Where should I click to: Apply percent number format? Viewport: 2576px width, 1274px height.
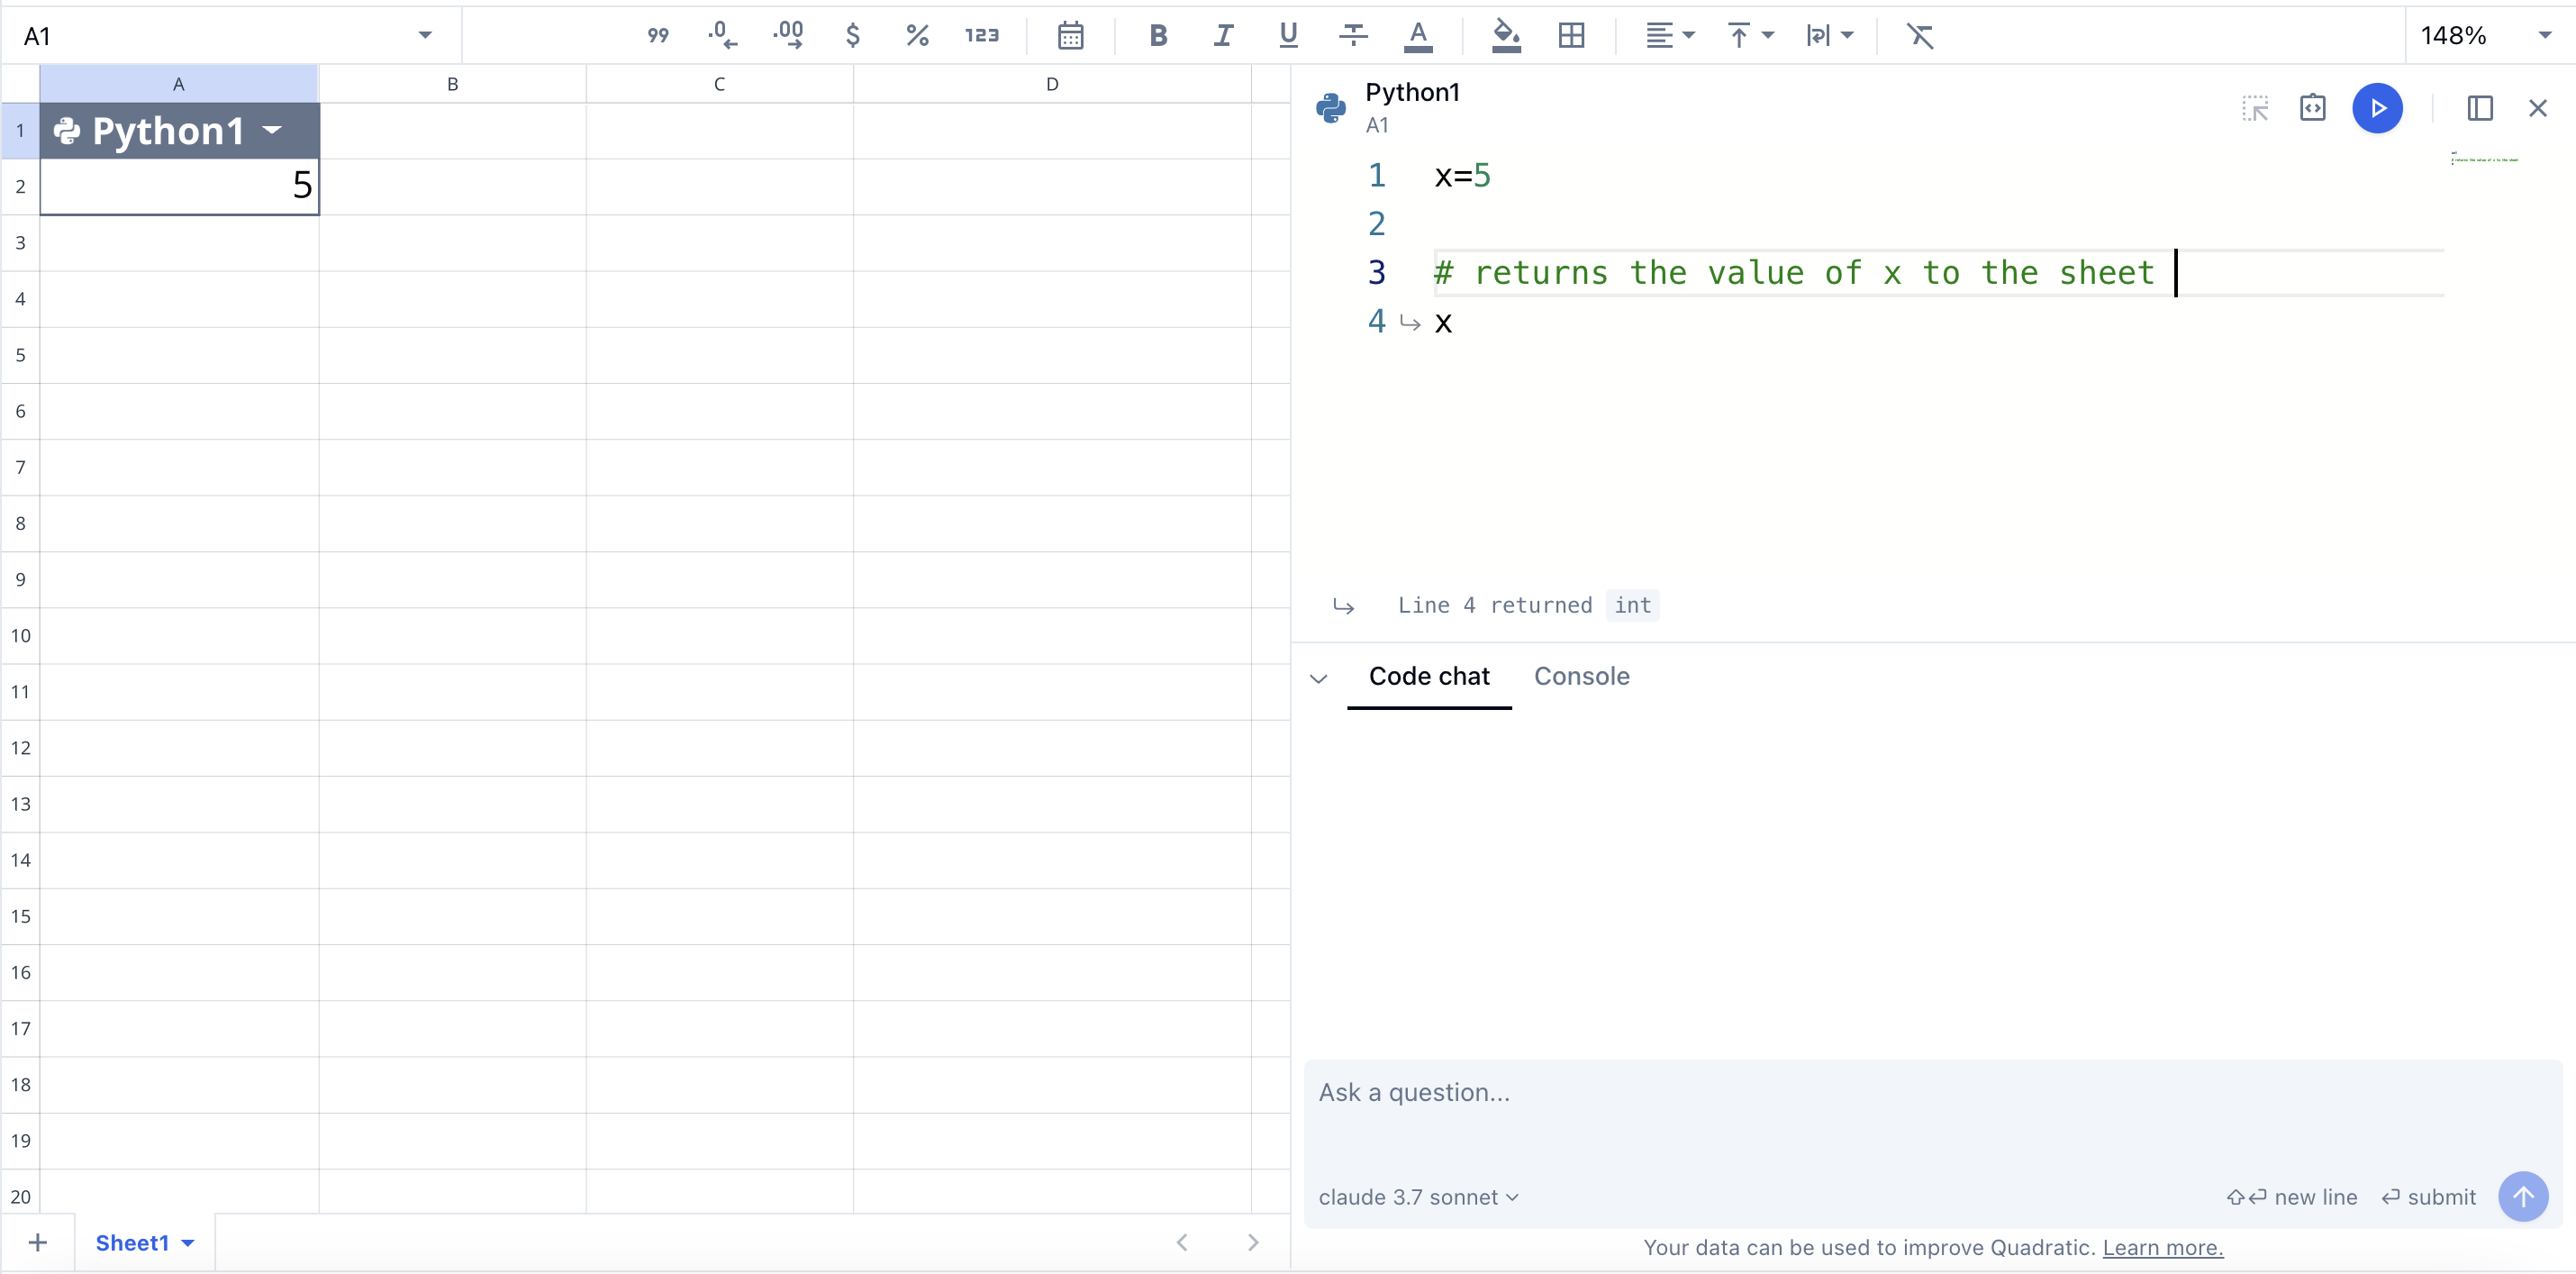916,36
